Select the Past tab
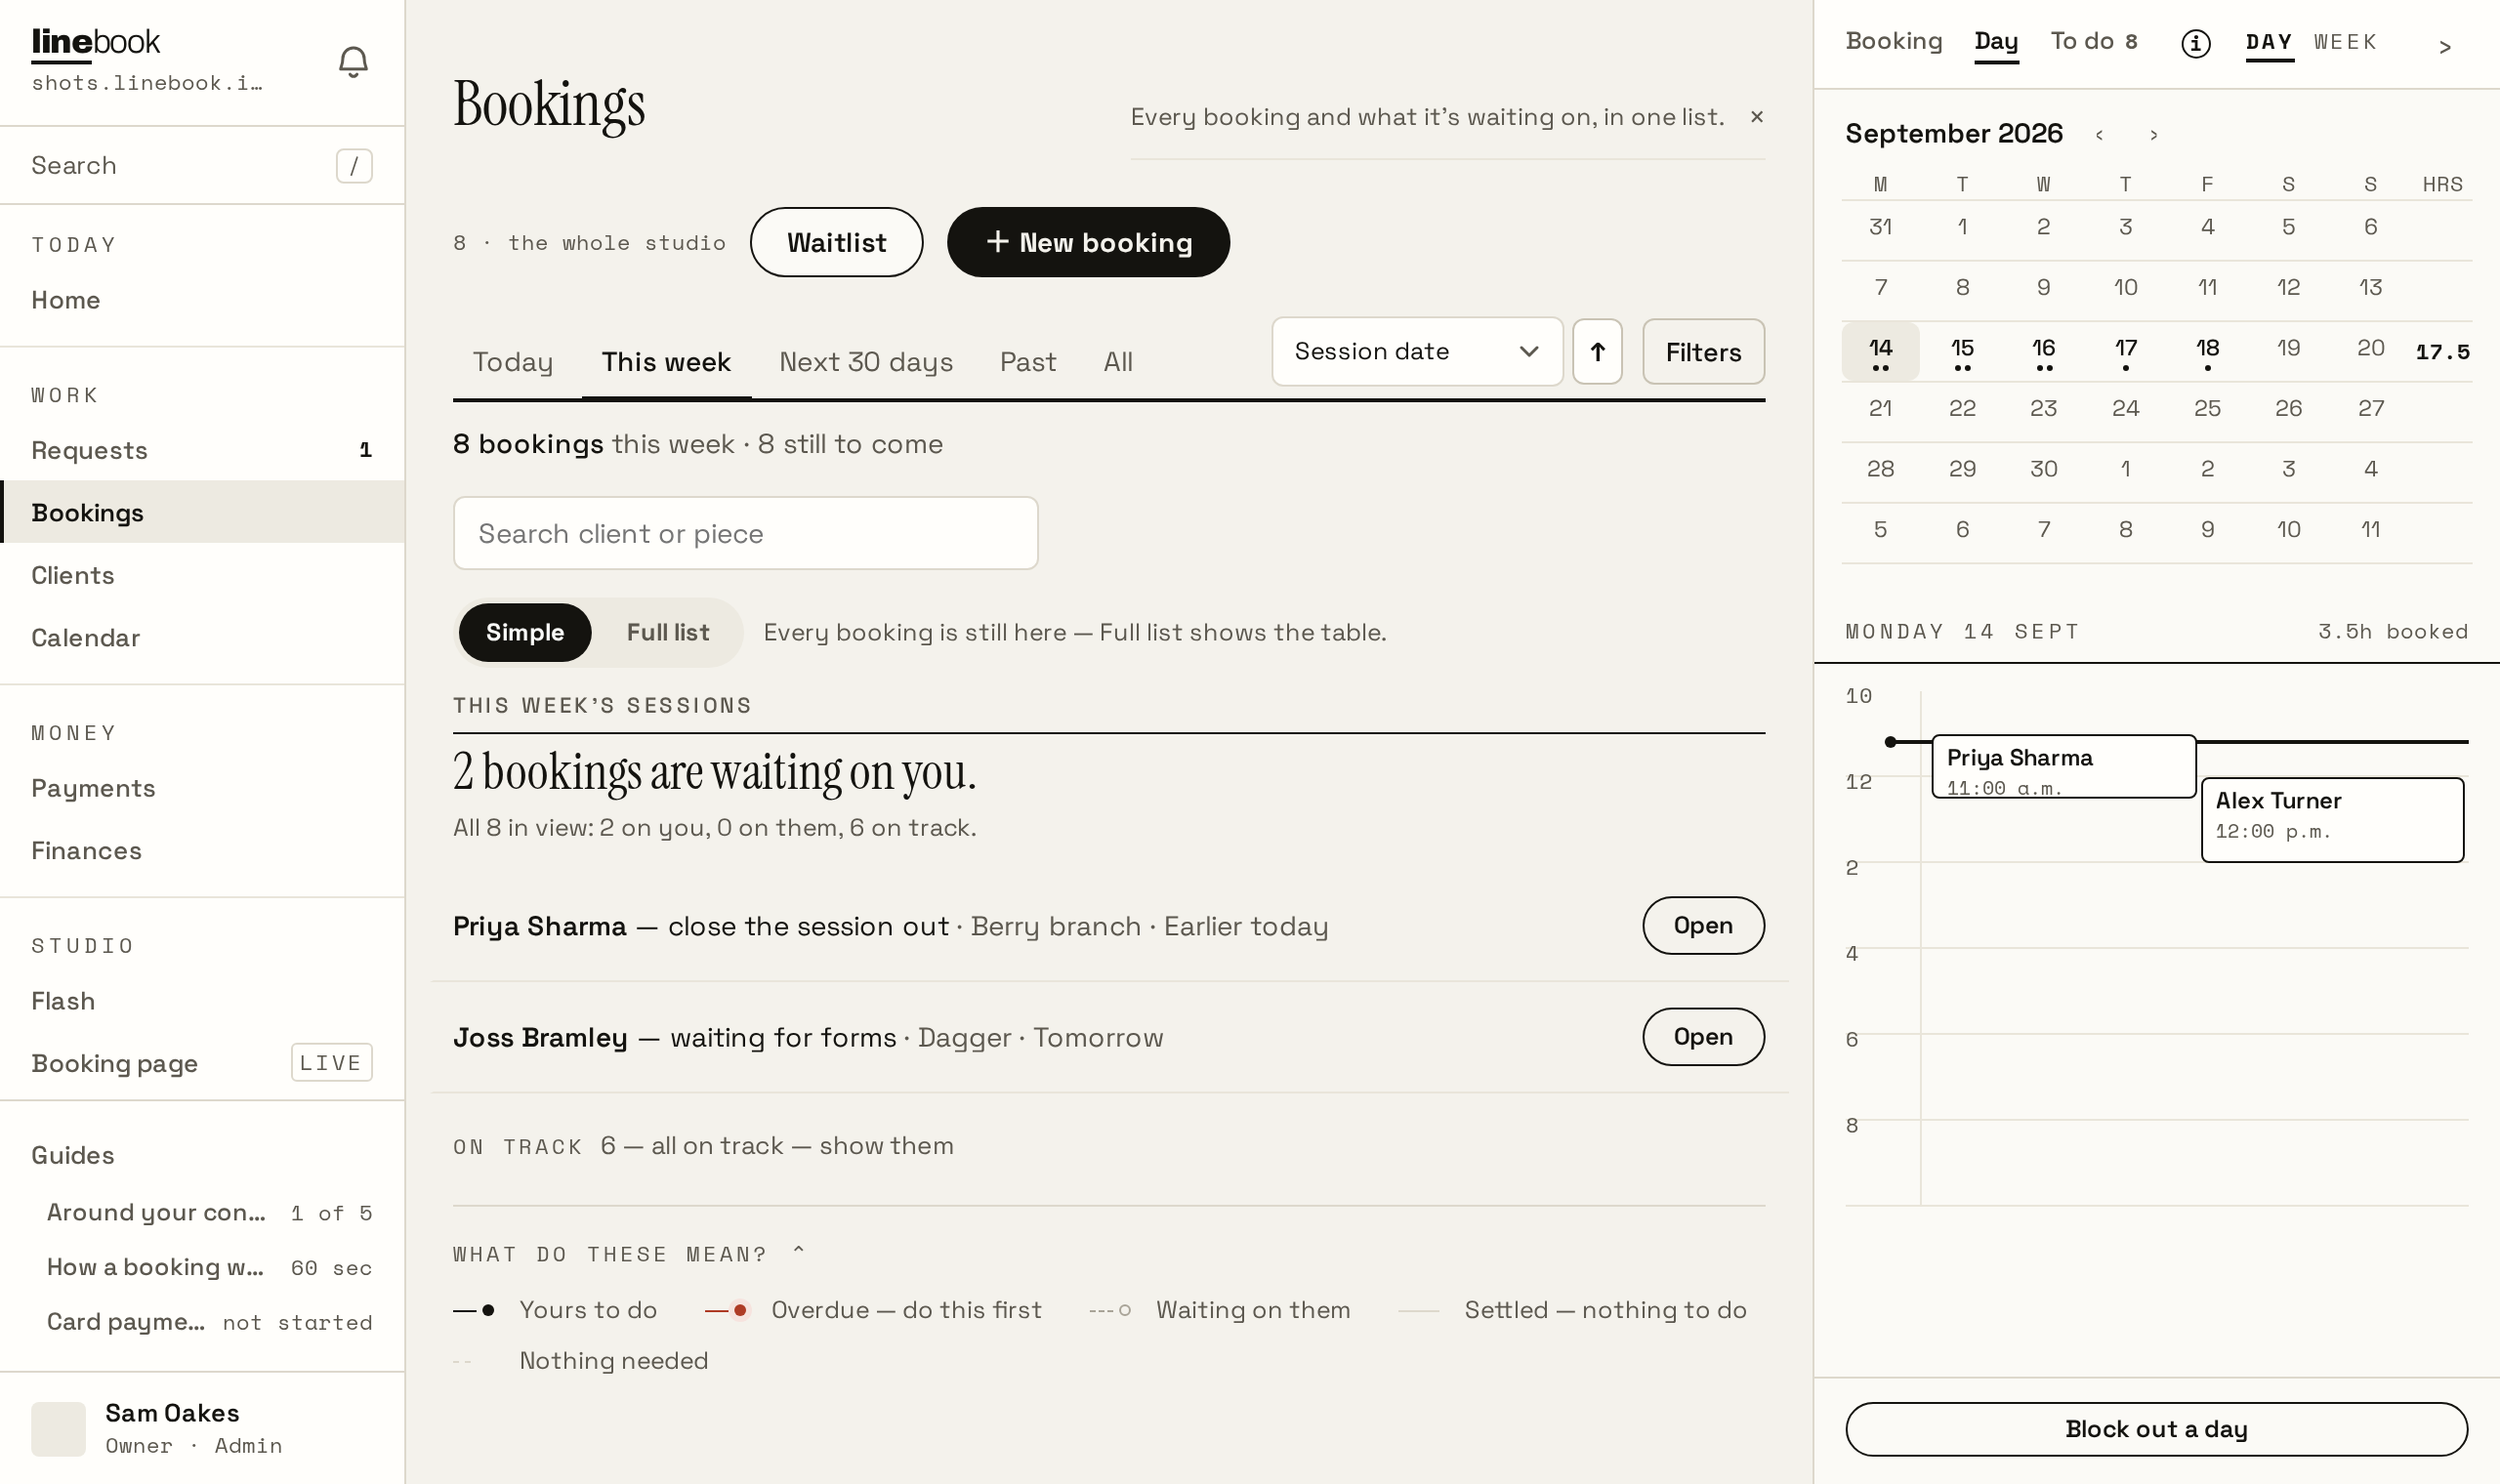Image resolution: width=2500 pixels, height=1484 pixels. [1028, 362]
